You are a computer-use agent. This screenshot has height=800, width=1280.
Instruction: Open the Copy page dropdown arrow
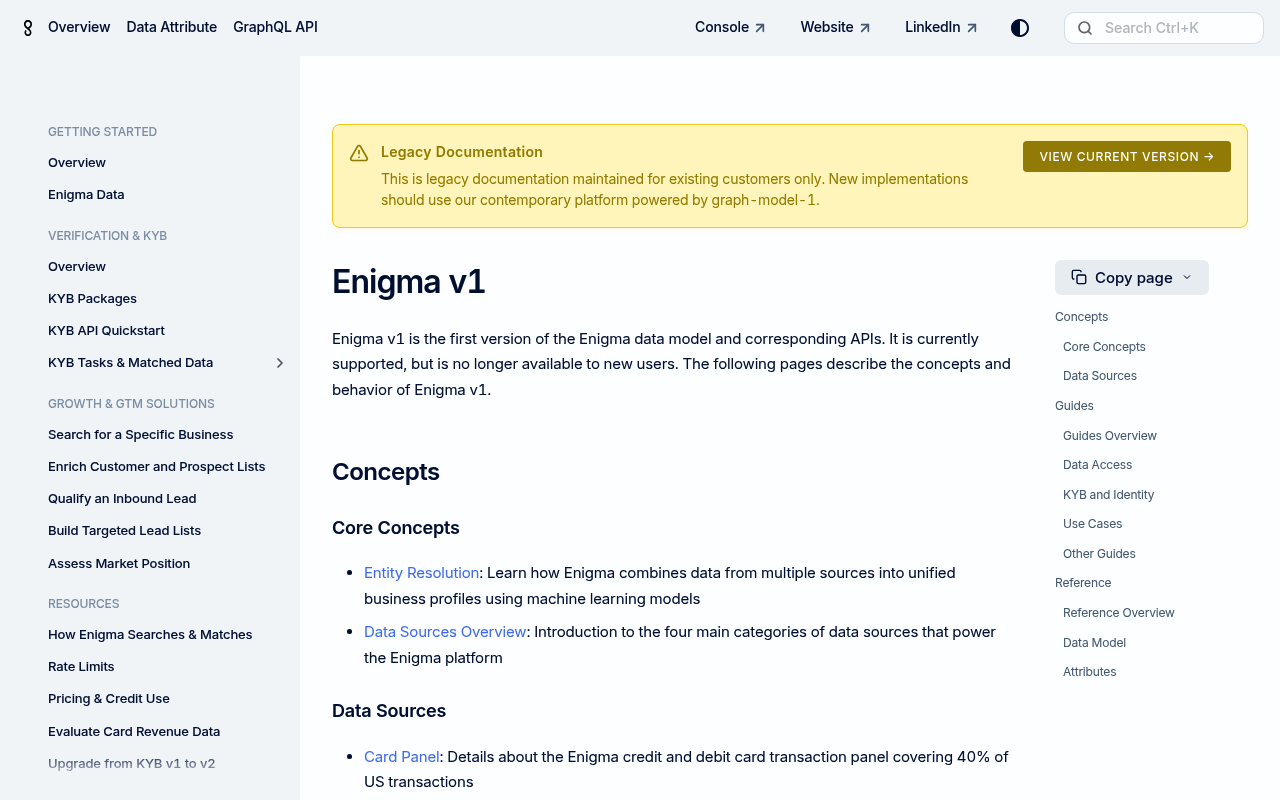(x=1187, y=277)
